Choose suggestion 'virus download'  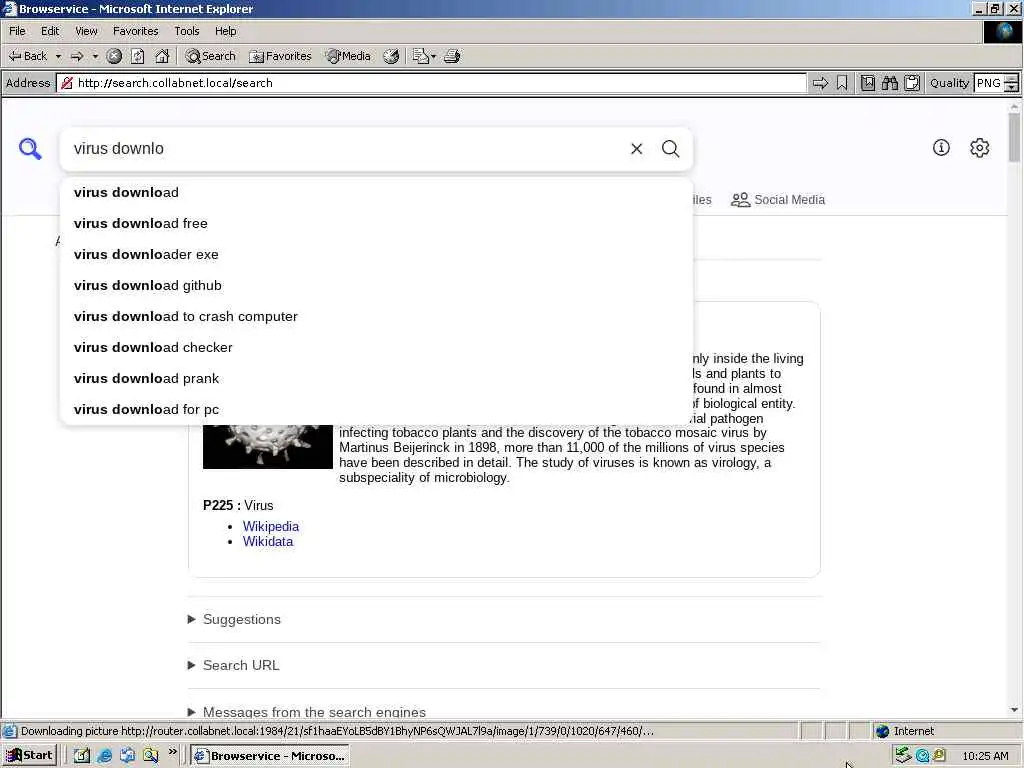coord(376,193)
